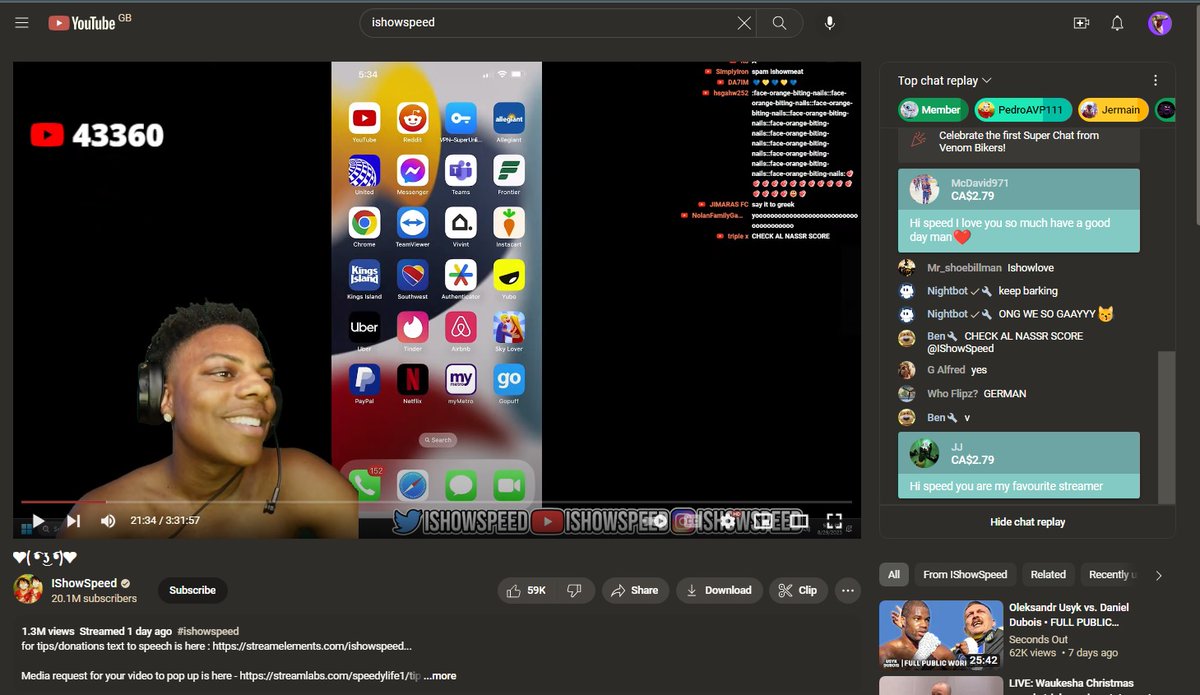The image size is (1200, 695).
Task: Enter full screen mode
Action: (x=834, y=520)
